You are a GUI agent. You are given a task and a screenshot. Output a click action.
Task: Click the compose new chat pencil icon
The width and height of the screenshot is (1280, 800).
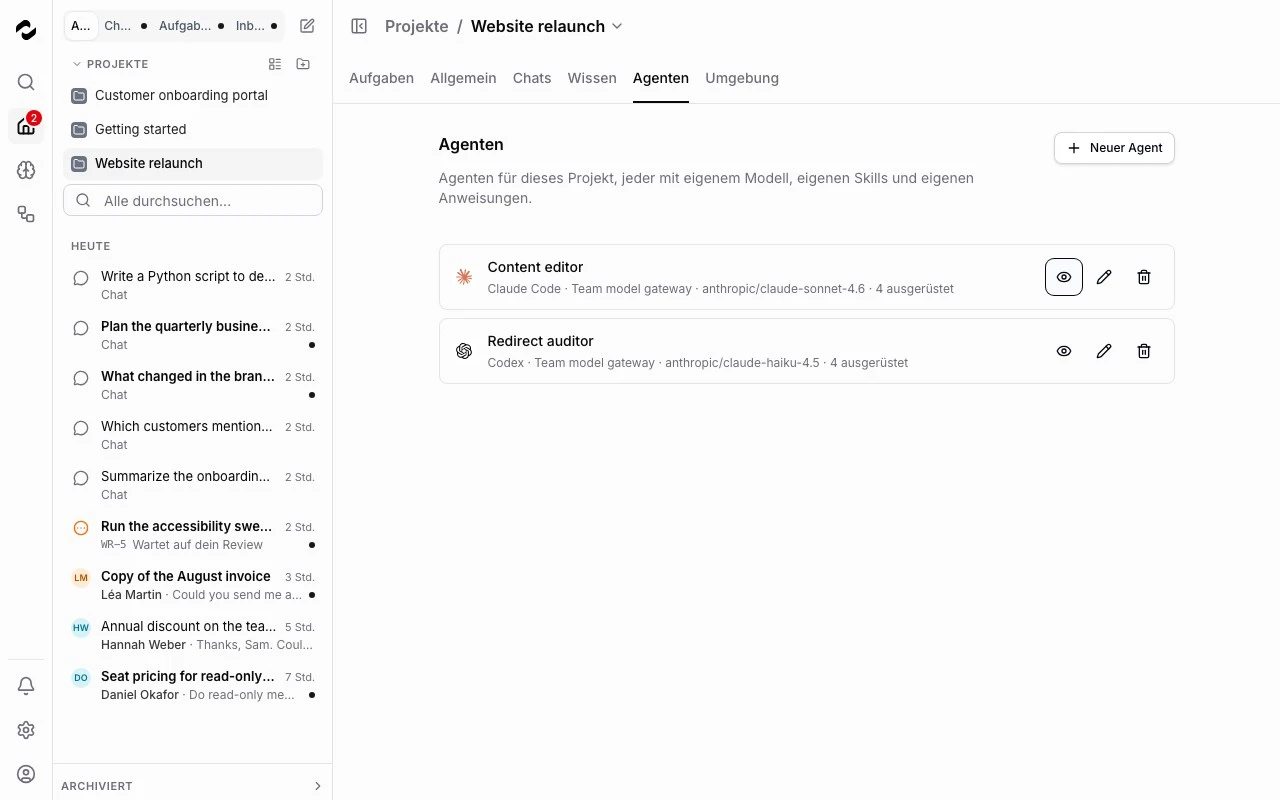tap(308, 26)
